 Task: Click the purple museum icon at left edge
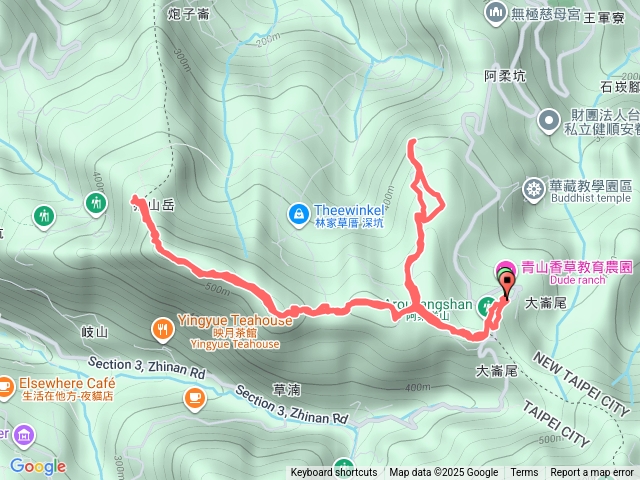[24, 436]
